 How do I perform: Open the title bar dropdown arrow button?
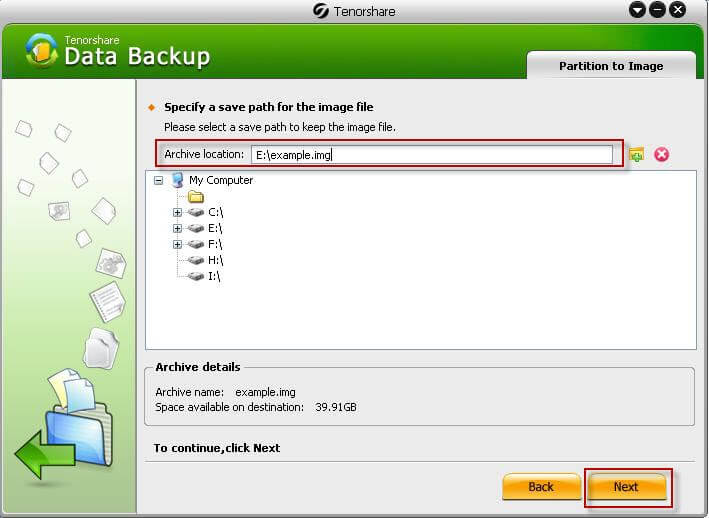(637, 10)
